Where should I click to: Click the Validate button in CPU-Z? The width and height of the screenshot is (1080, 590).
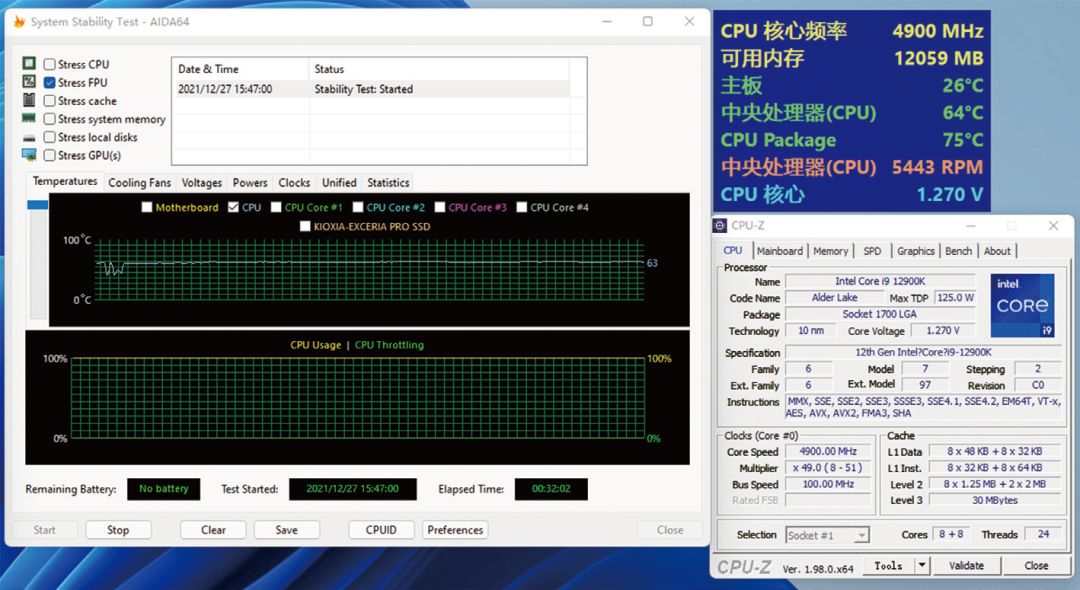coord(965,566)
